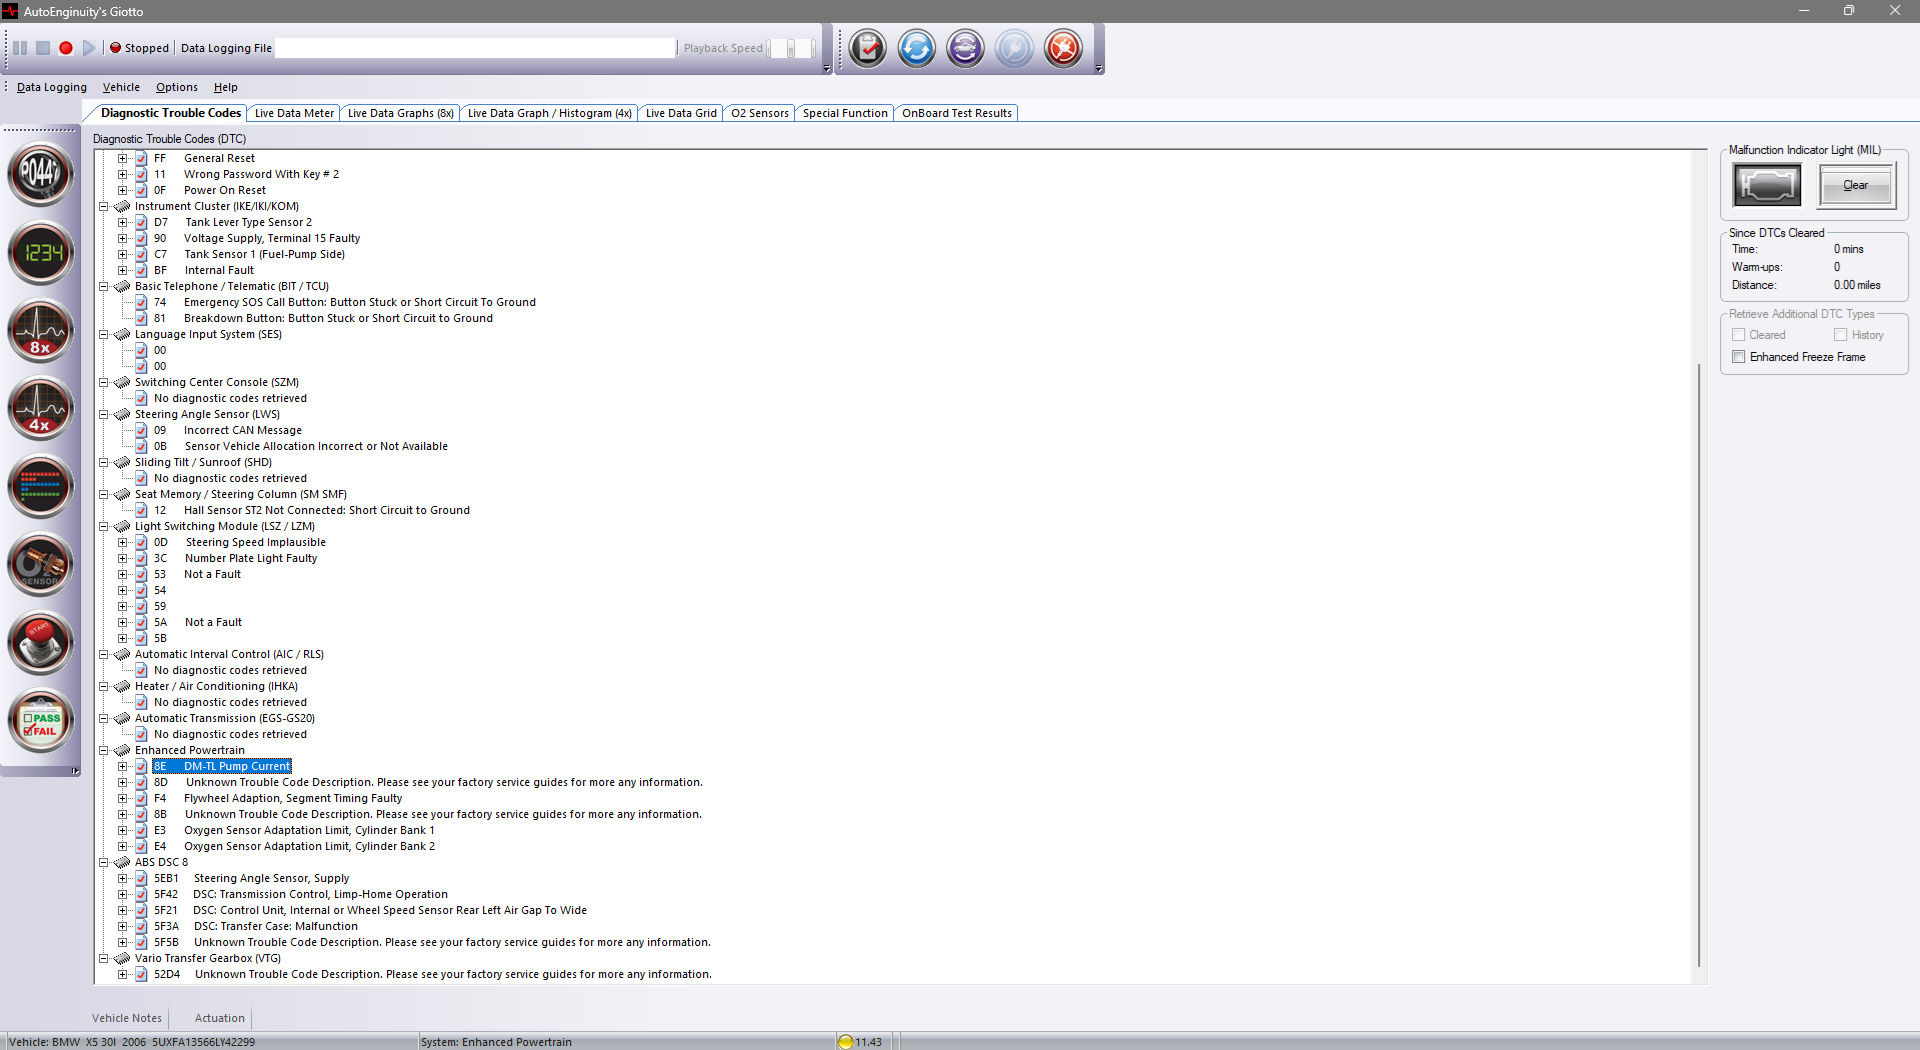Open the P0447 trouble codes sidebar icon
The image size is (1920, 1050).
pyautogui.click(x=40, y=174)
